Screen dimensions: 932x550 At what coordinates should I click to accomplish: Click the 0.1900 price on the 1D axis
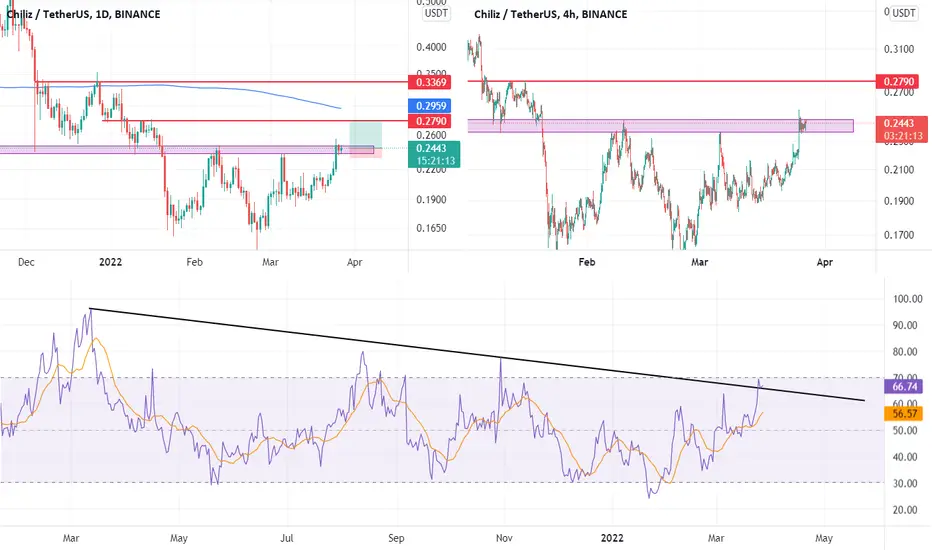point(431,200)
